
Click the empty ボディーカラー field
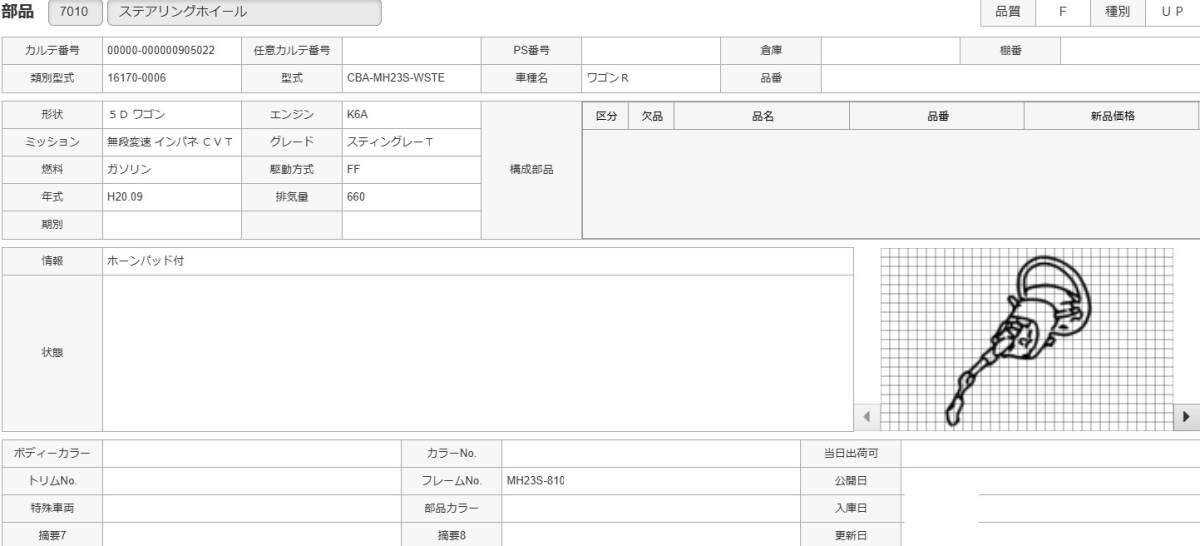click(x=252, y=454)
